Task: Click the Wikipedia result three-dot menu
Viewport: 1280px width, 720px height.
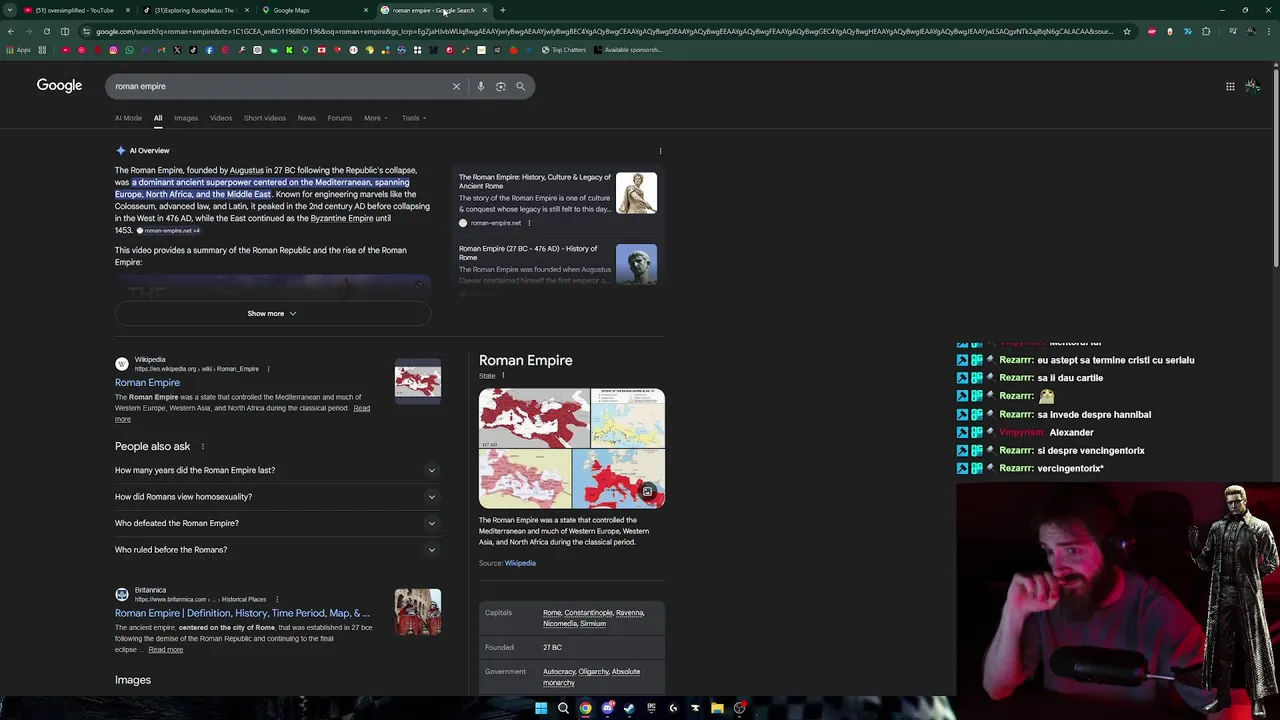Action: pos(268,369)
